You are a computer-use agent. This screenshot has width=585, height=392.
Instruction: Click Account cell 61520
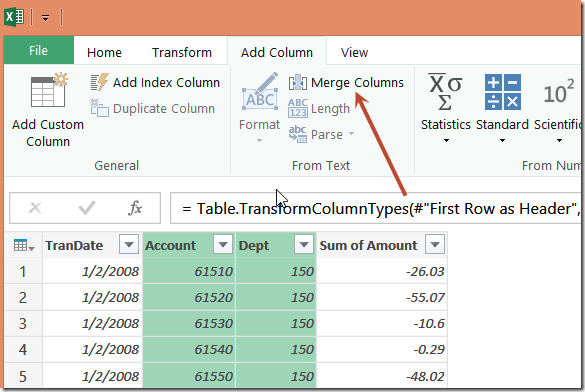coord(189,297)
